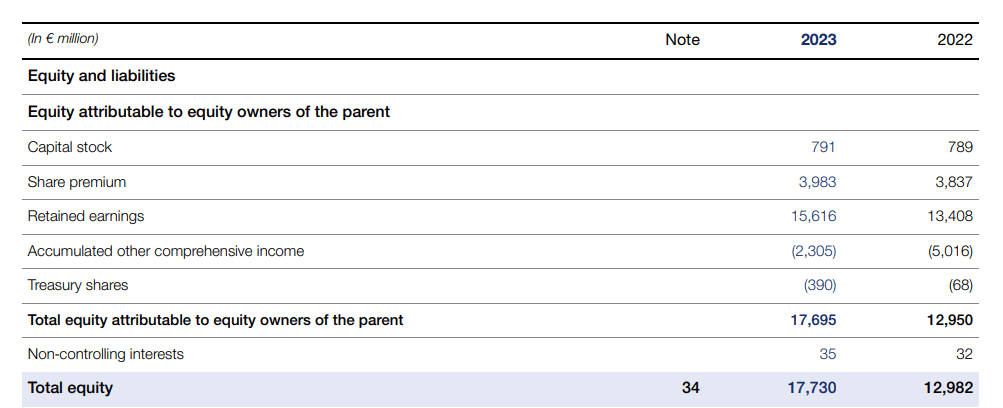Click the Share premium 2023 value 3,983

(818, 182)
